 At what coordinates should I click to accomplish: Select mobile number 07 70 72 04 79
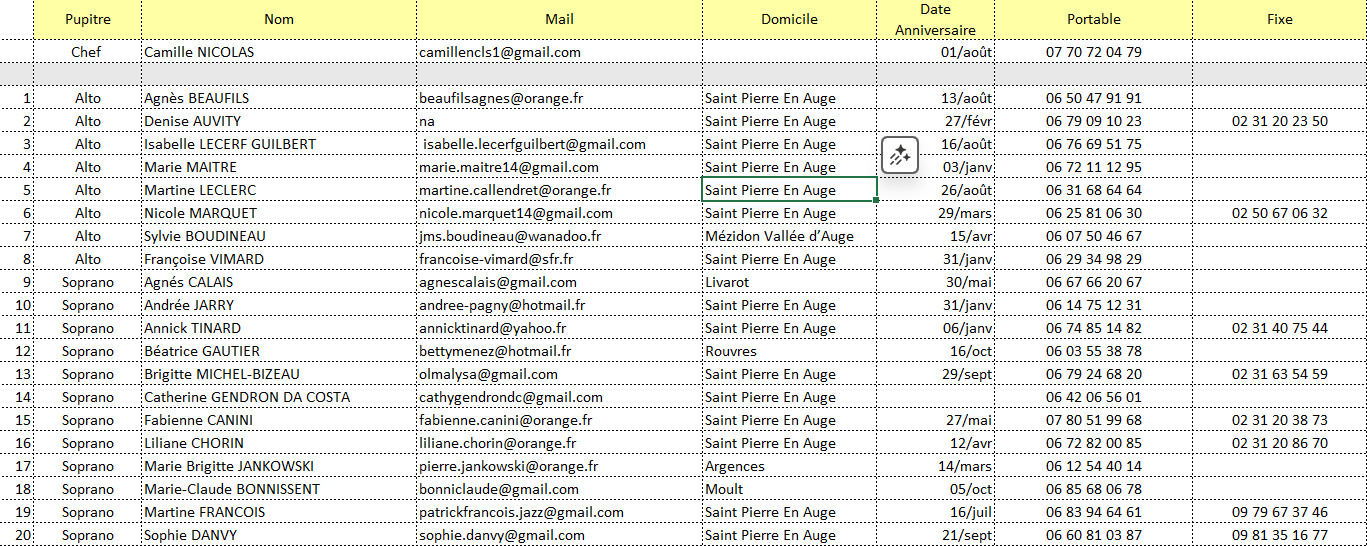tap(1093, 52)
